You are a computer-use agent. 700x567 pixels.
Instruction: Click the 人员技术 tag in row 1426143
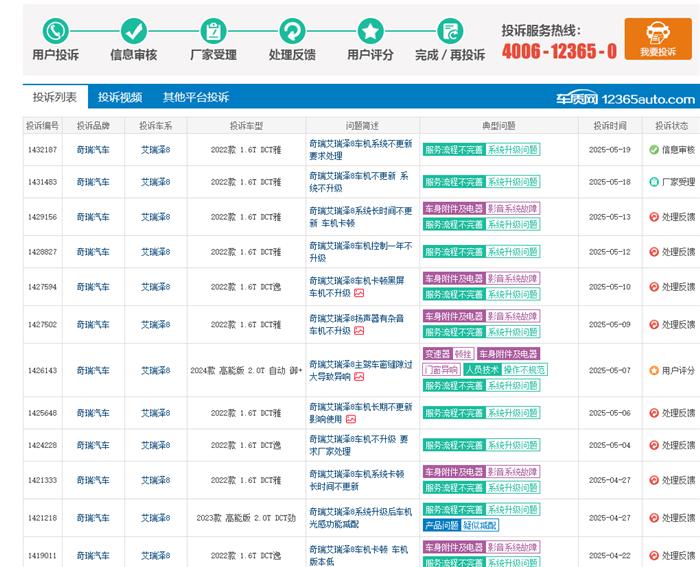(482, 370)
